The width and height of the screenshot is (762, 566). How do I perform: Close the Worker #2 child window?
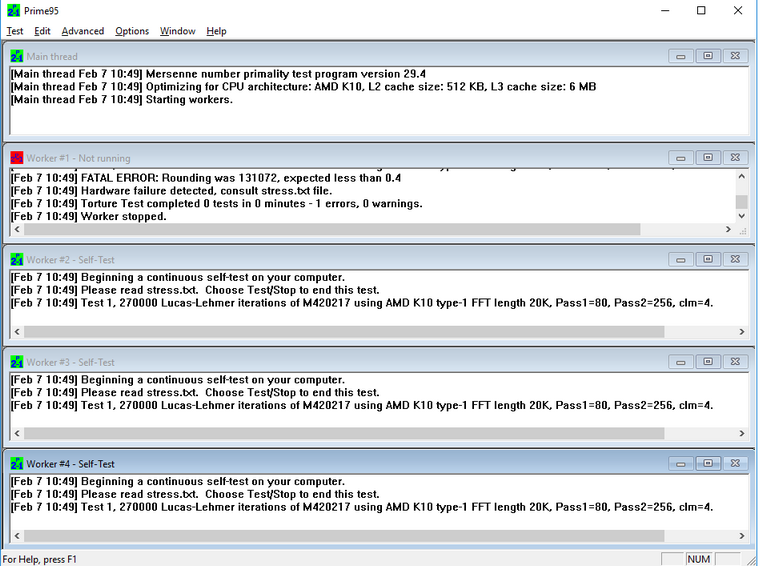pos(735,259)
